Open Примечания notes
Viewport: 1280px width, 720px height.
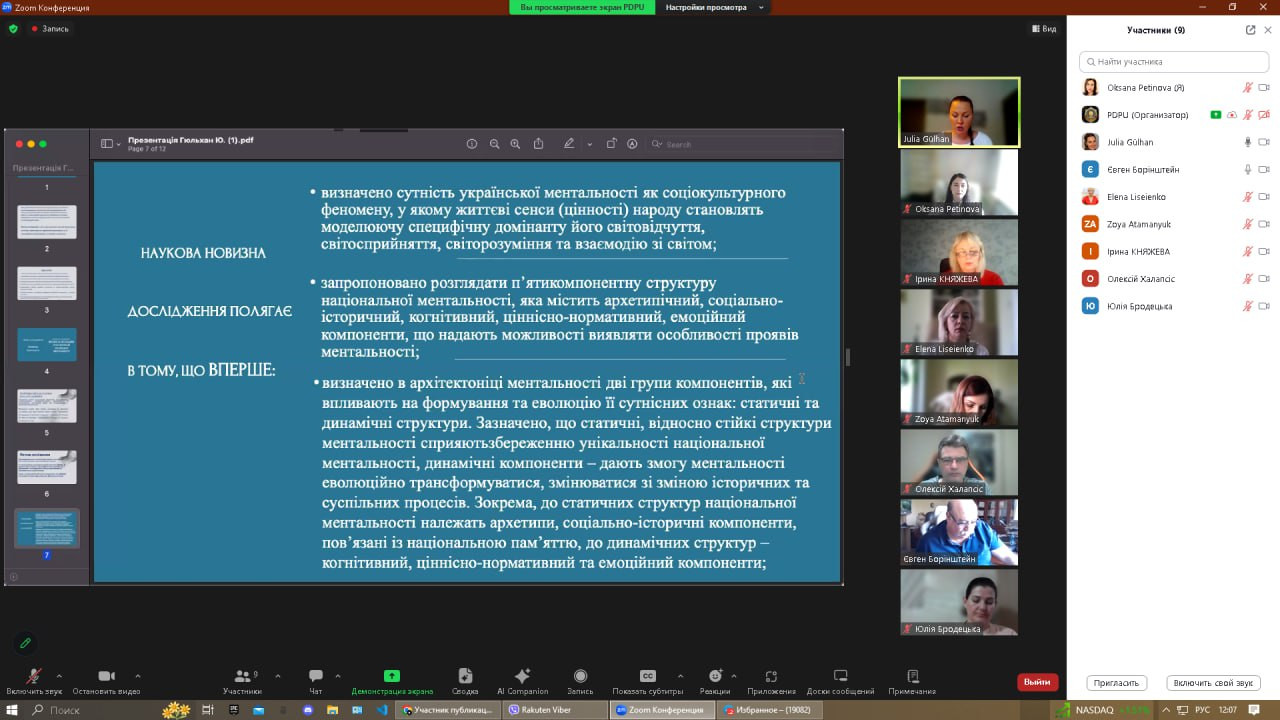click(912, 681)
